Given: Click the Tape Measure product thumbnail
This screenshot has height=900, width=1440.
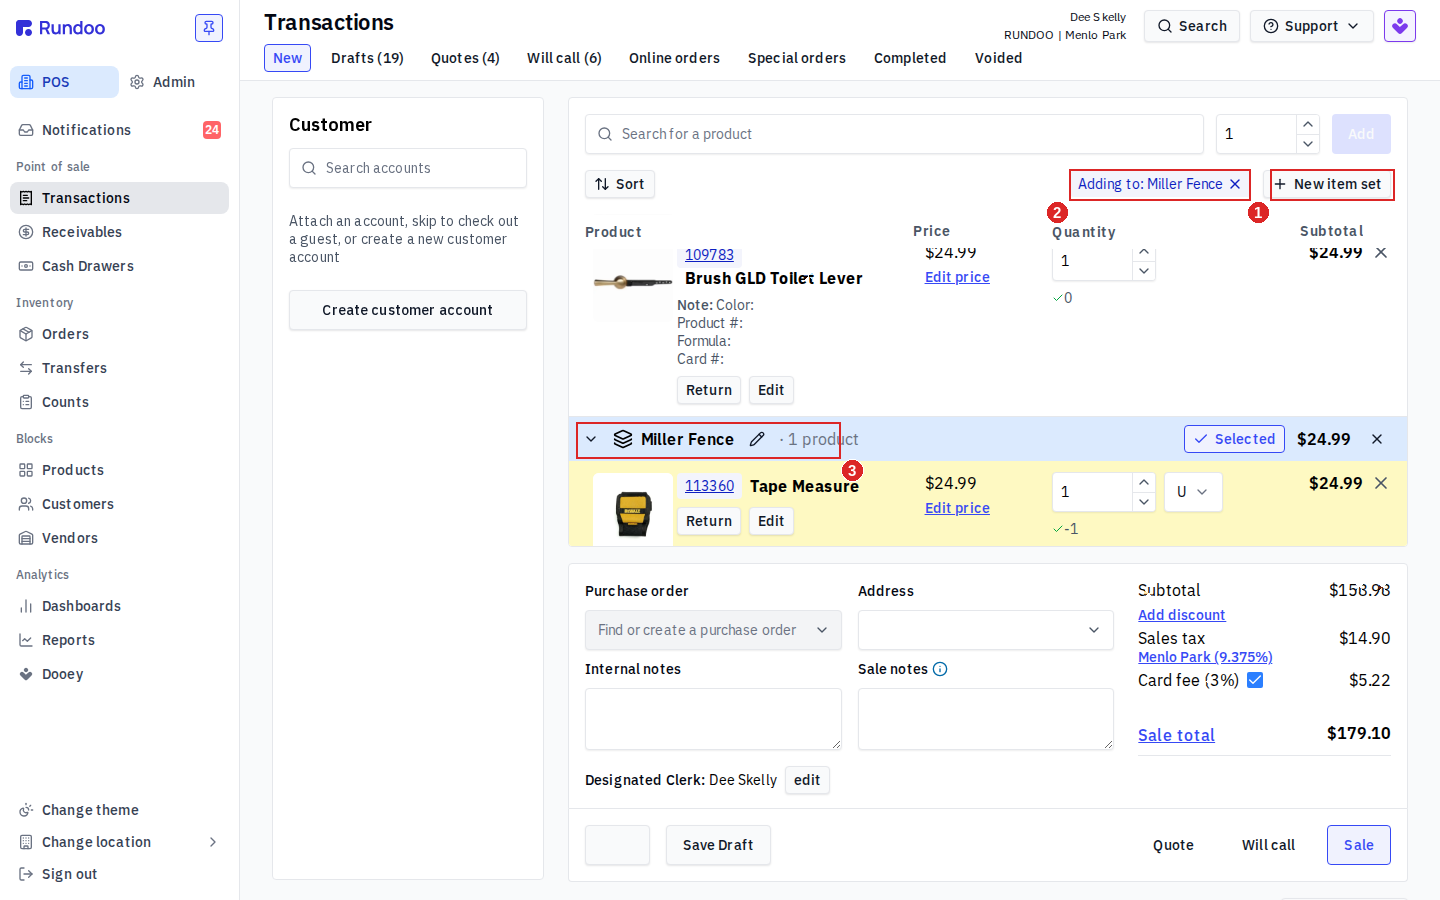Looking at the screenshot, I should [633, 511].
